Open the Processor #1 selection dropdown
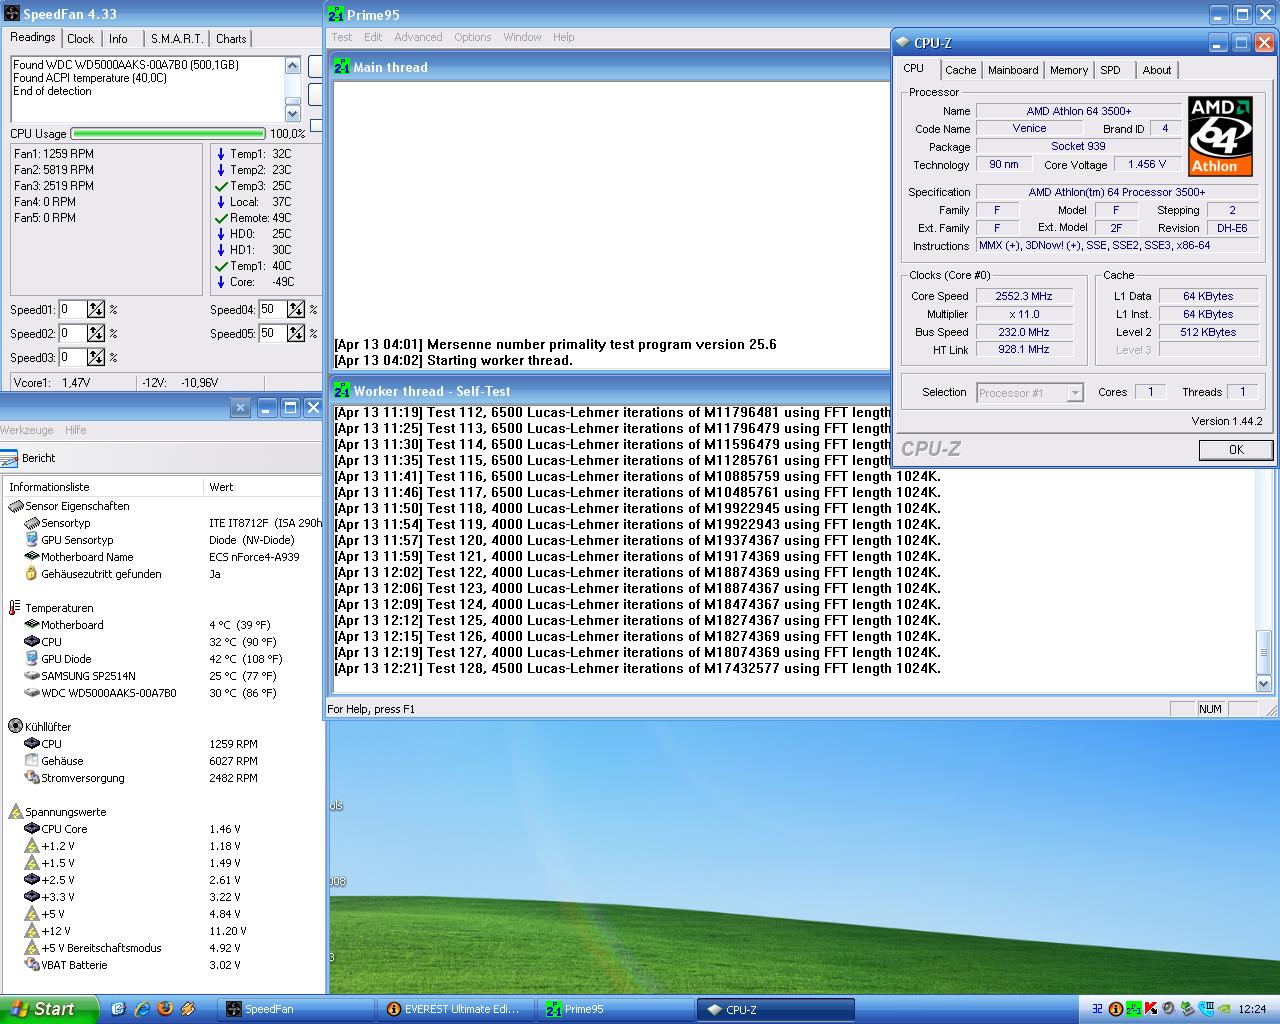 tap(1075, 393)
